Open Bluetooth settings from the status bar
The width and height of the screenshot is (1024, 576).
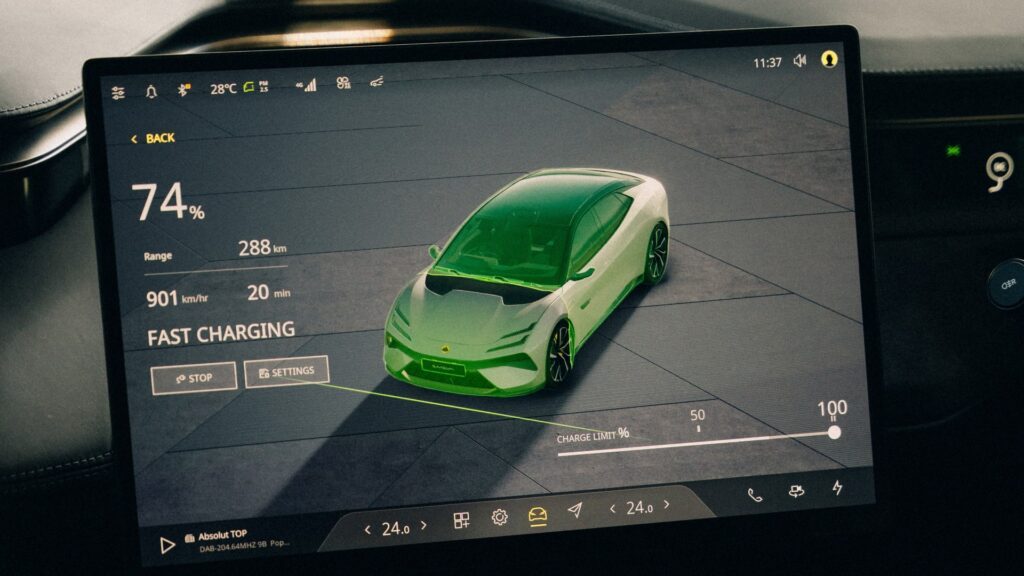coord(181,91)
